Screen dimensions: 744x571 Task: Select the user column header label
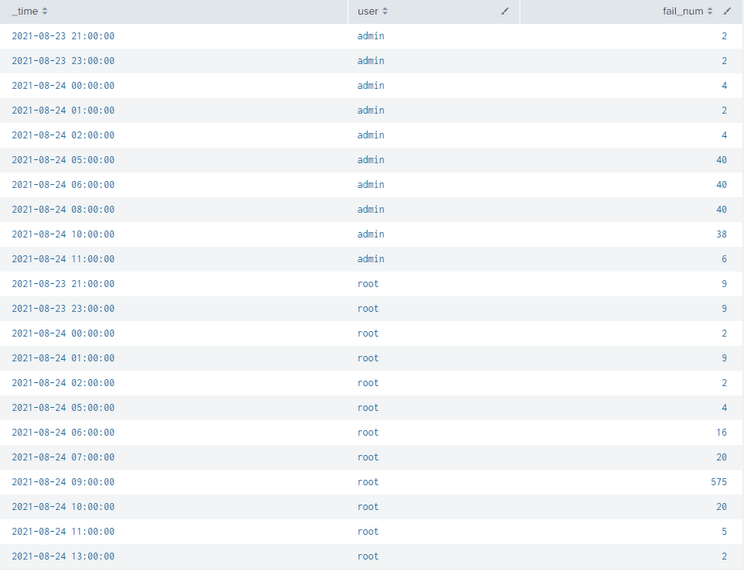(x=367, y=11)
